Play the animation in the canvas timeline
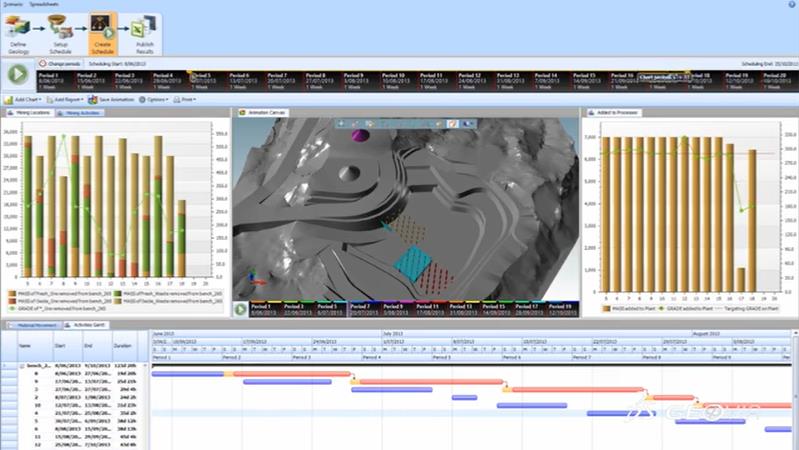Viewport: 799px width, 450px height. pos(240,309)
